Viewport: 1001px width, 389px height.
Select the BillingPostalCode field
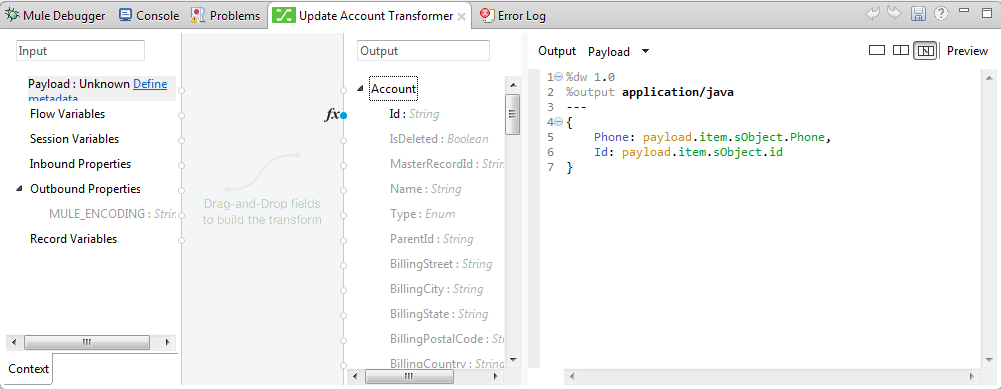[x=447, y=339]
